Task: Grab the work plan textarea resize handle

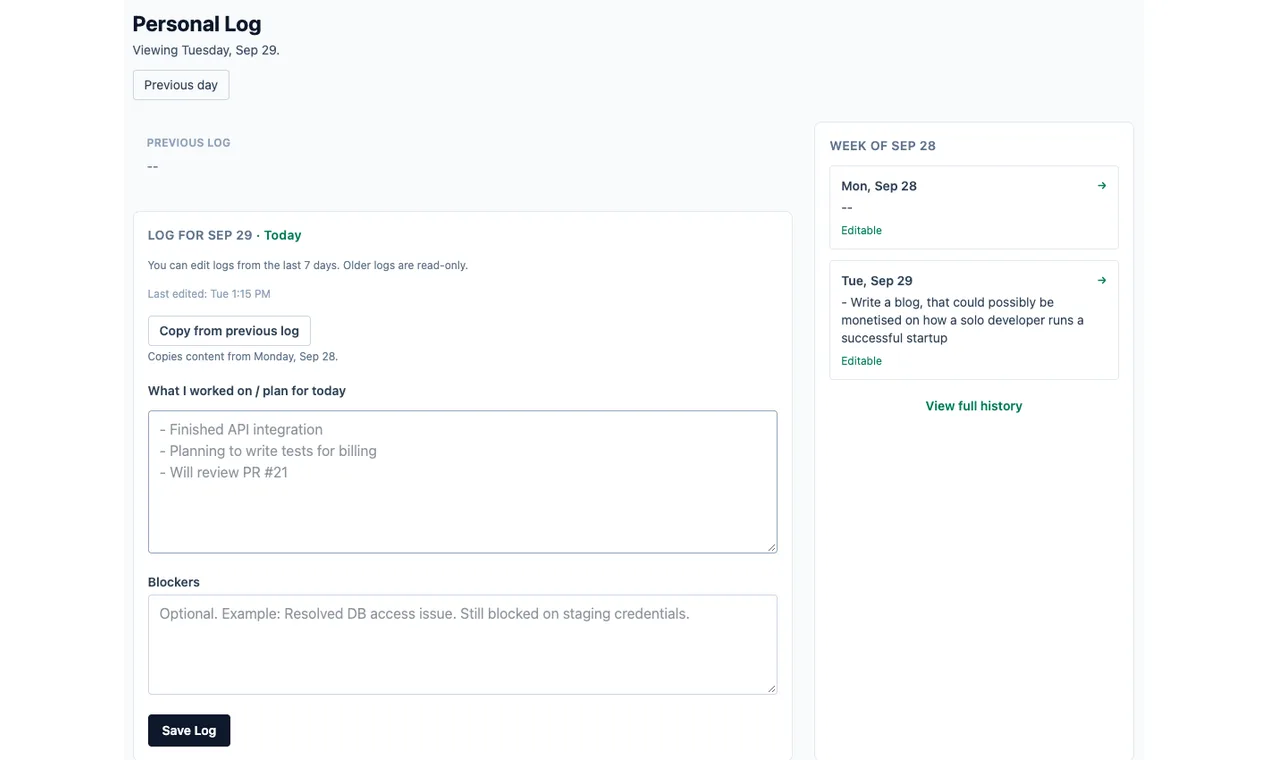Action: pyautogui.click(x=771, y=547)
